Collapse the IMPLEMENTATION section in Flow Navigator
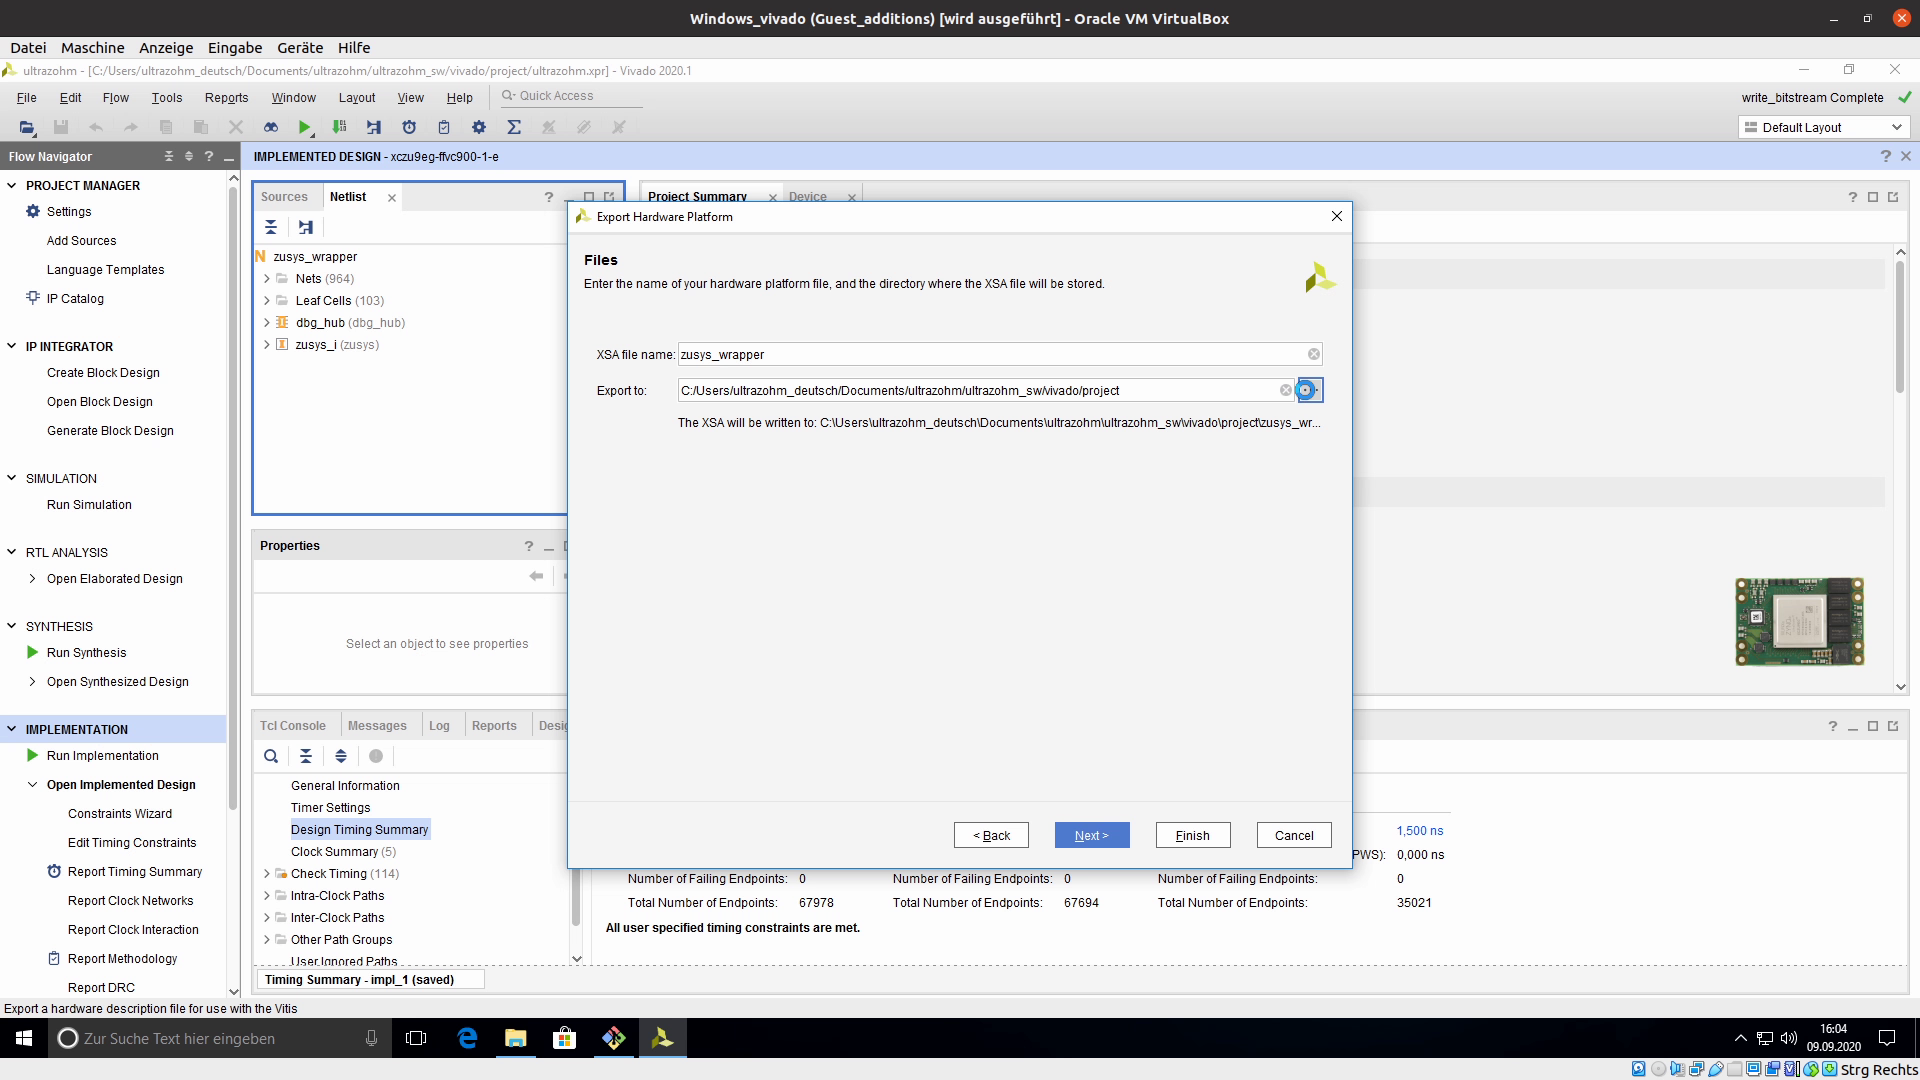This screenshot has height=1080, width=1920. tap(12, 729)
